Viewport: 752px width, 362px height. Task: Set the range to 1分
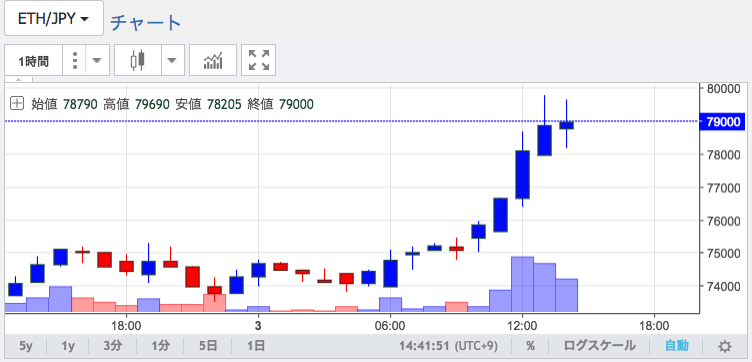pyautogui.click(x=160, y=346)
